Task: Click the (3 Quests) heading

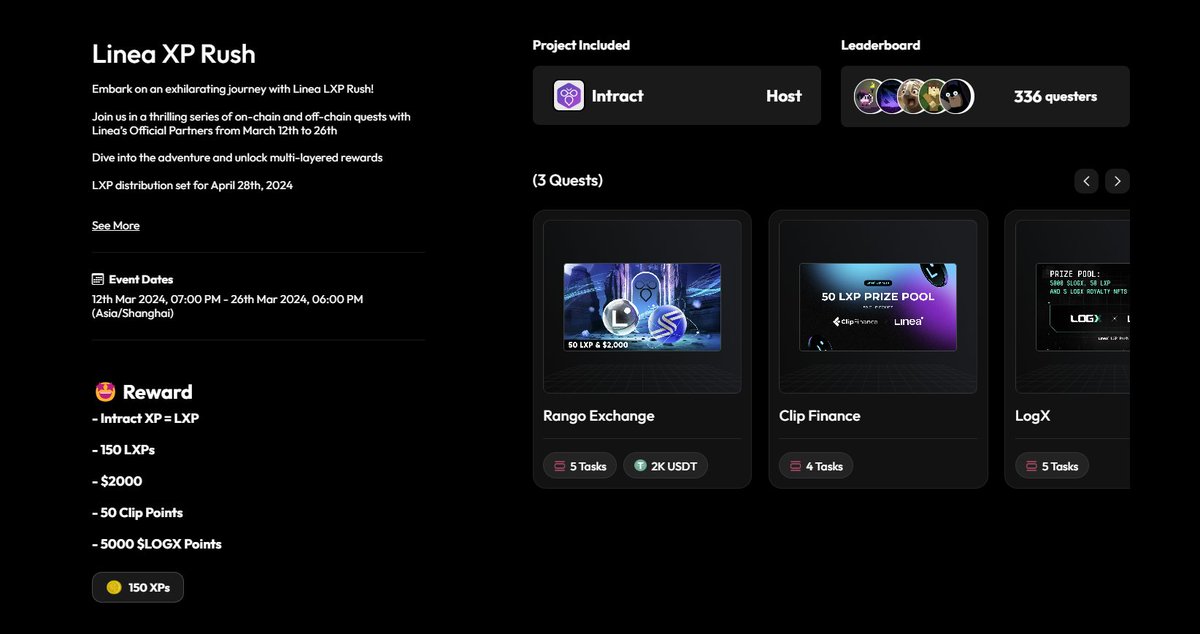Action: [x=568, y=181]
